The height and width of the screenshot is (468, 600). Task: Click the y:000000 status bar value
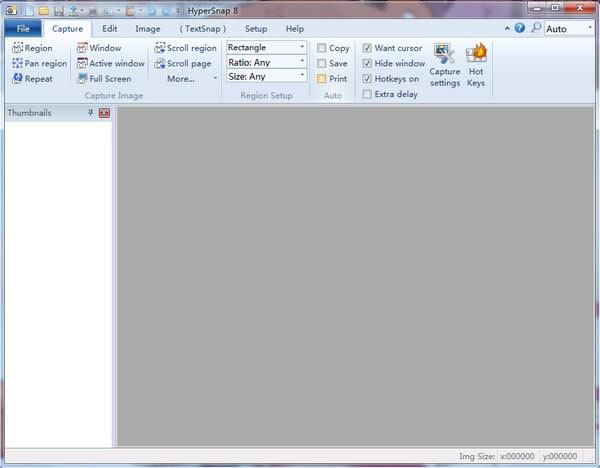pos(559,456)
